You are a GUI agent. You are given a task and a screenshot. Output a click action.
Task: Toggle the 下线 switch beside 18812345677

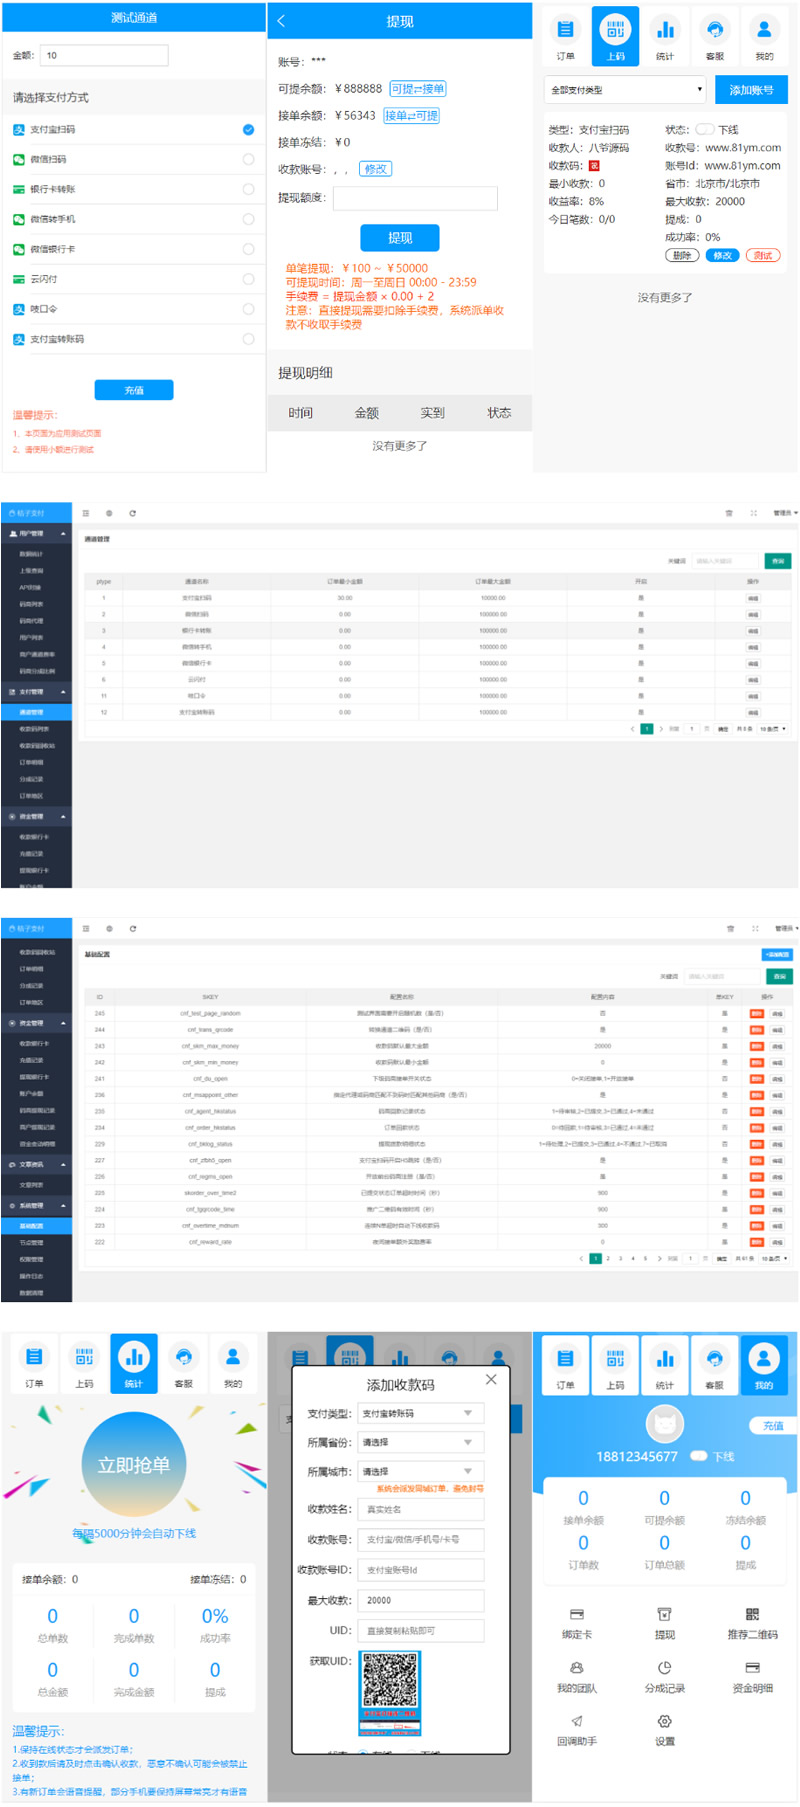pos(699,1456)
